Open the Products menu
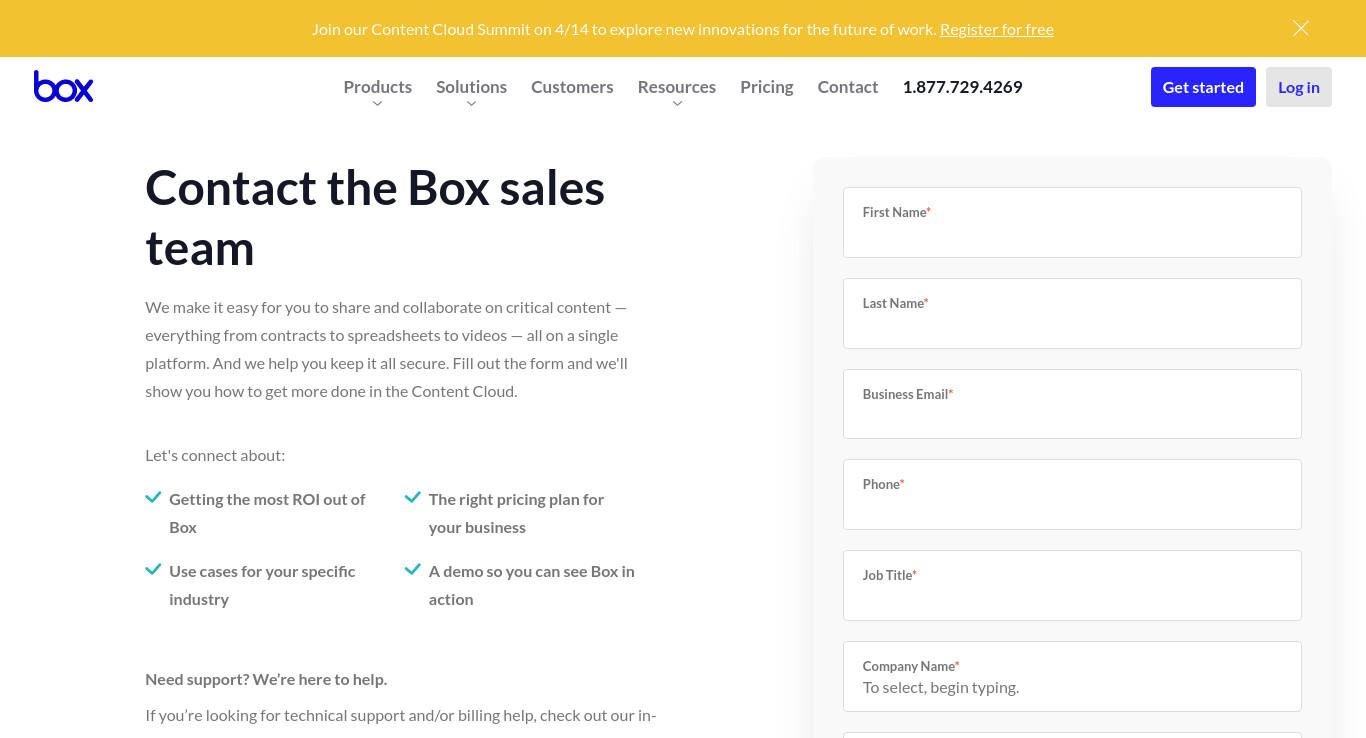The width and height of the screenshot is (1366, 738). coord(377,87)
